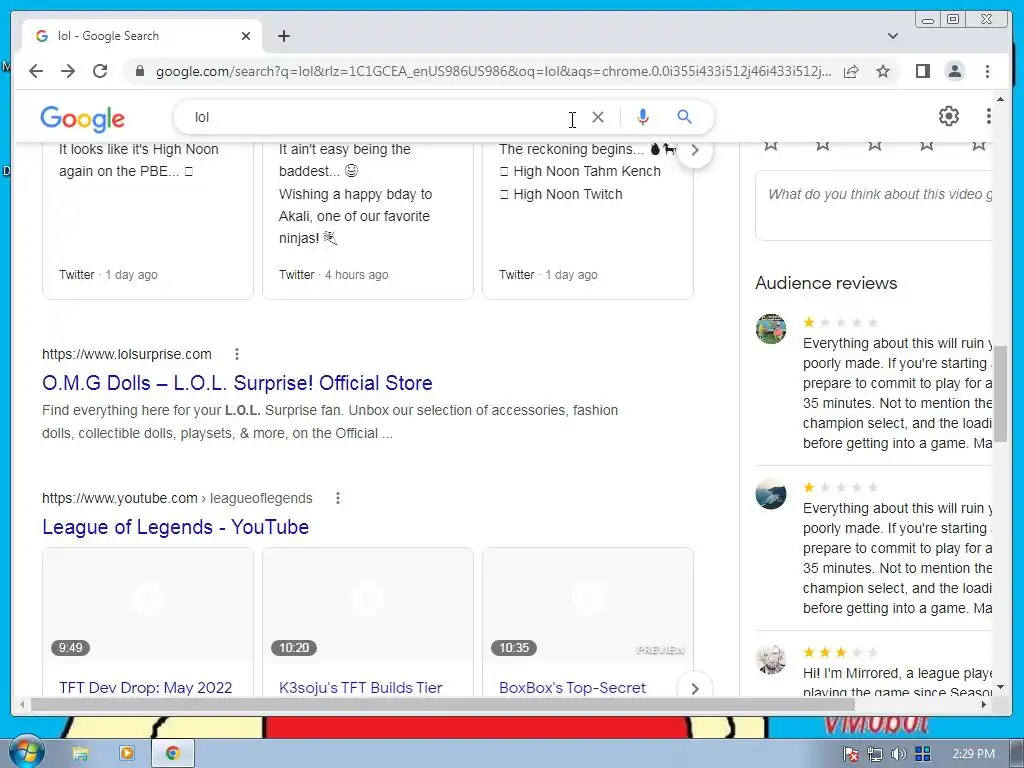Play the 10:20 video thumbnail
Image resolution: width=1024 pixels, height=768 pixels.
point(368,605)
